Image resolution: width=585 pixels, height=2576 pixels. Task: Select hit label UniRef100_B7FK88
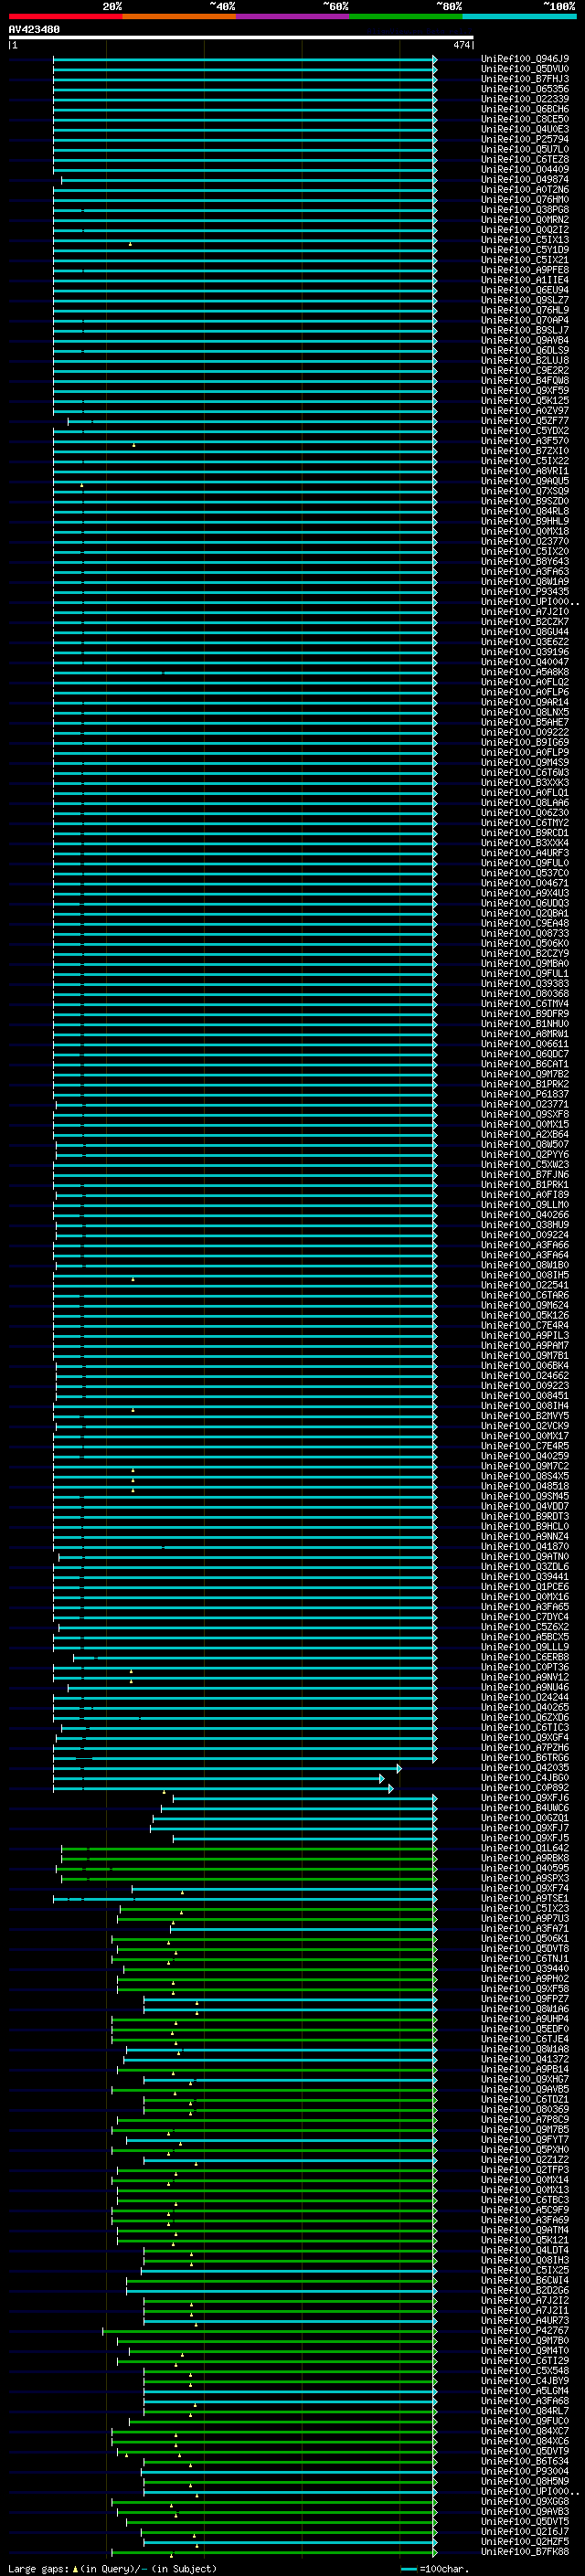pyautogui.click(x=524, y=2552)
